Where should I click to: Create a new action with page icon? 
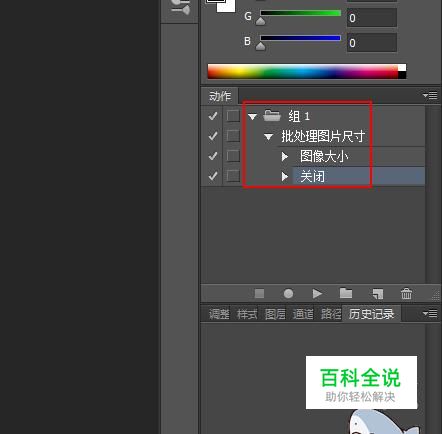(378, 294)
